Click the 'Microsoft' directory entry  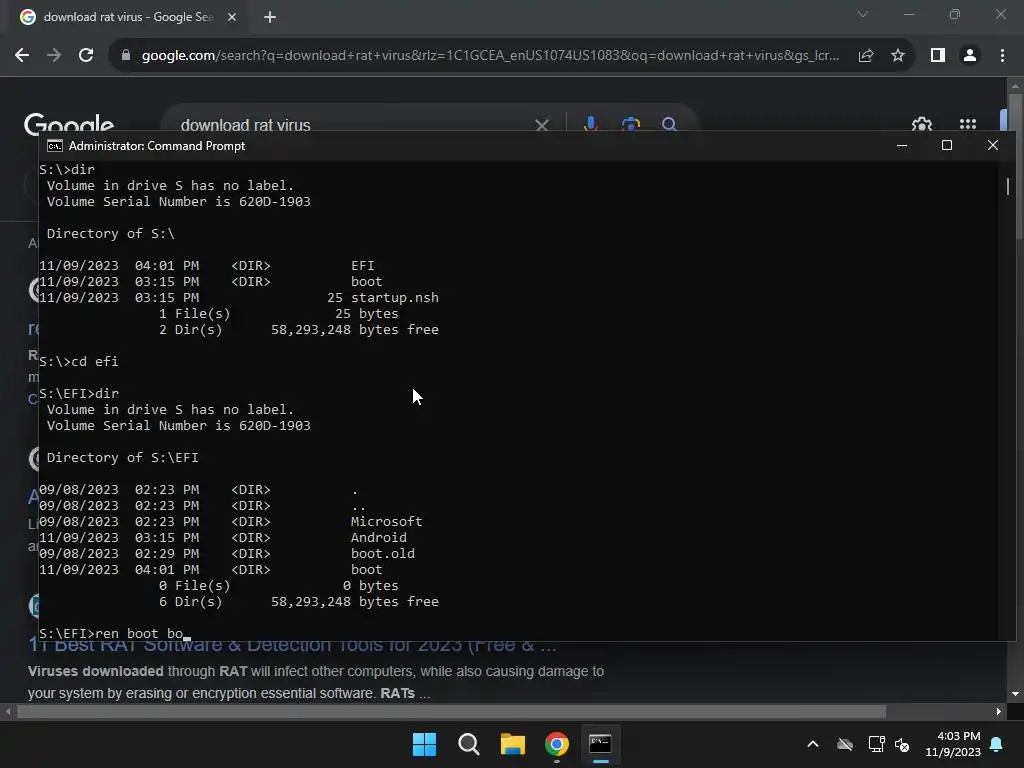point(386,522)
